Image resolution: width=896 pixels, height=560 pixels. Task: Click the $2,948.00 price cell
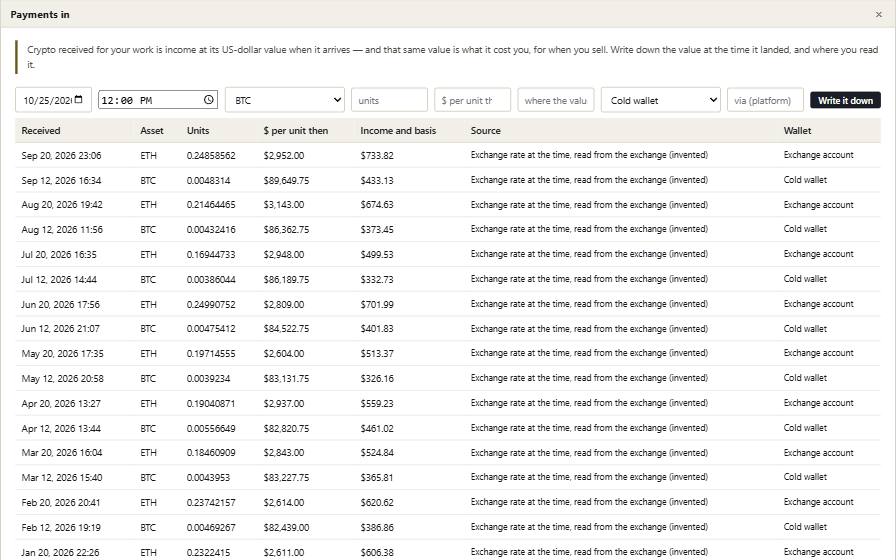point(283,254)
